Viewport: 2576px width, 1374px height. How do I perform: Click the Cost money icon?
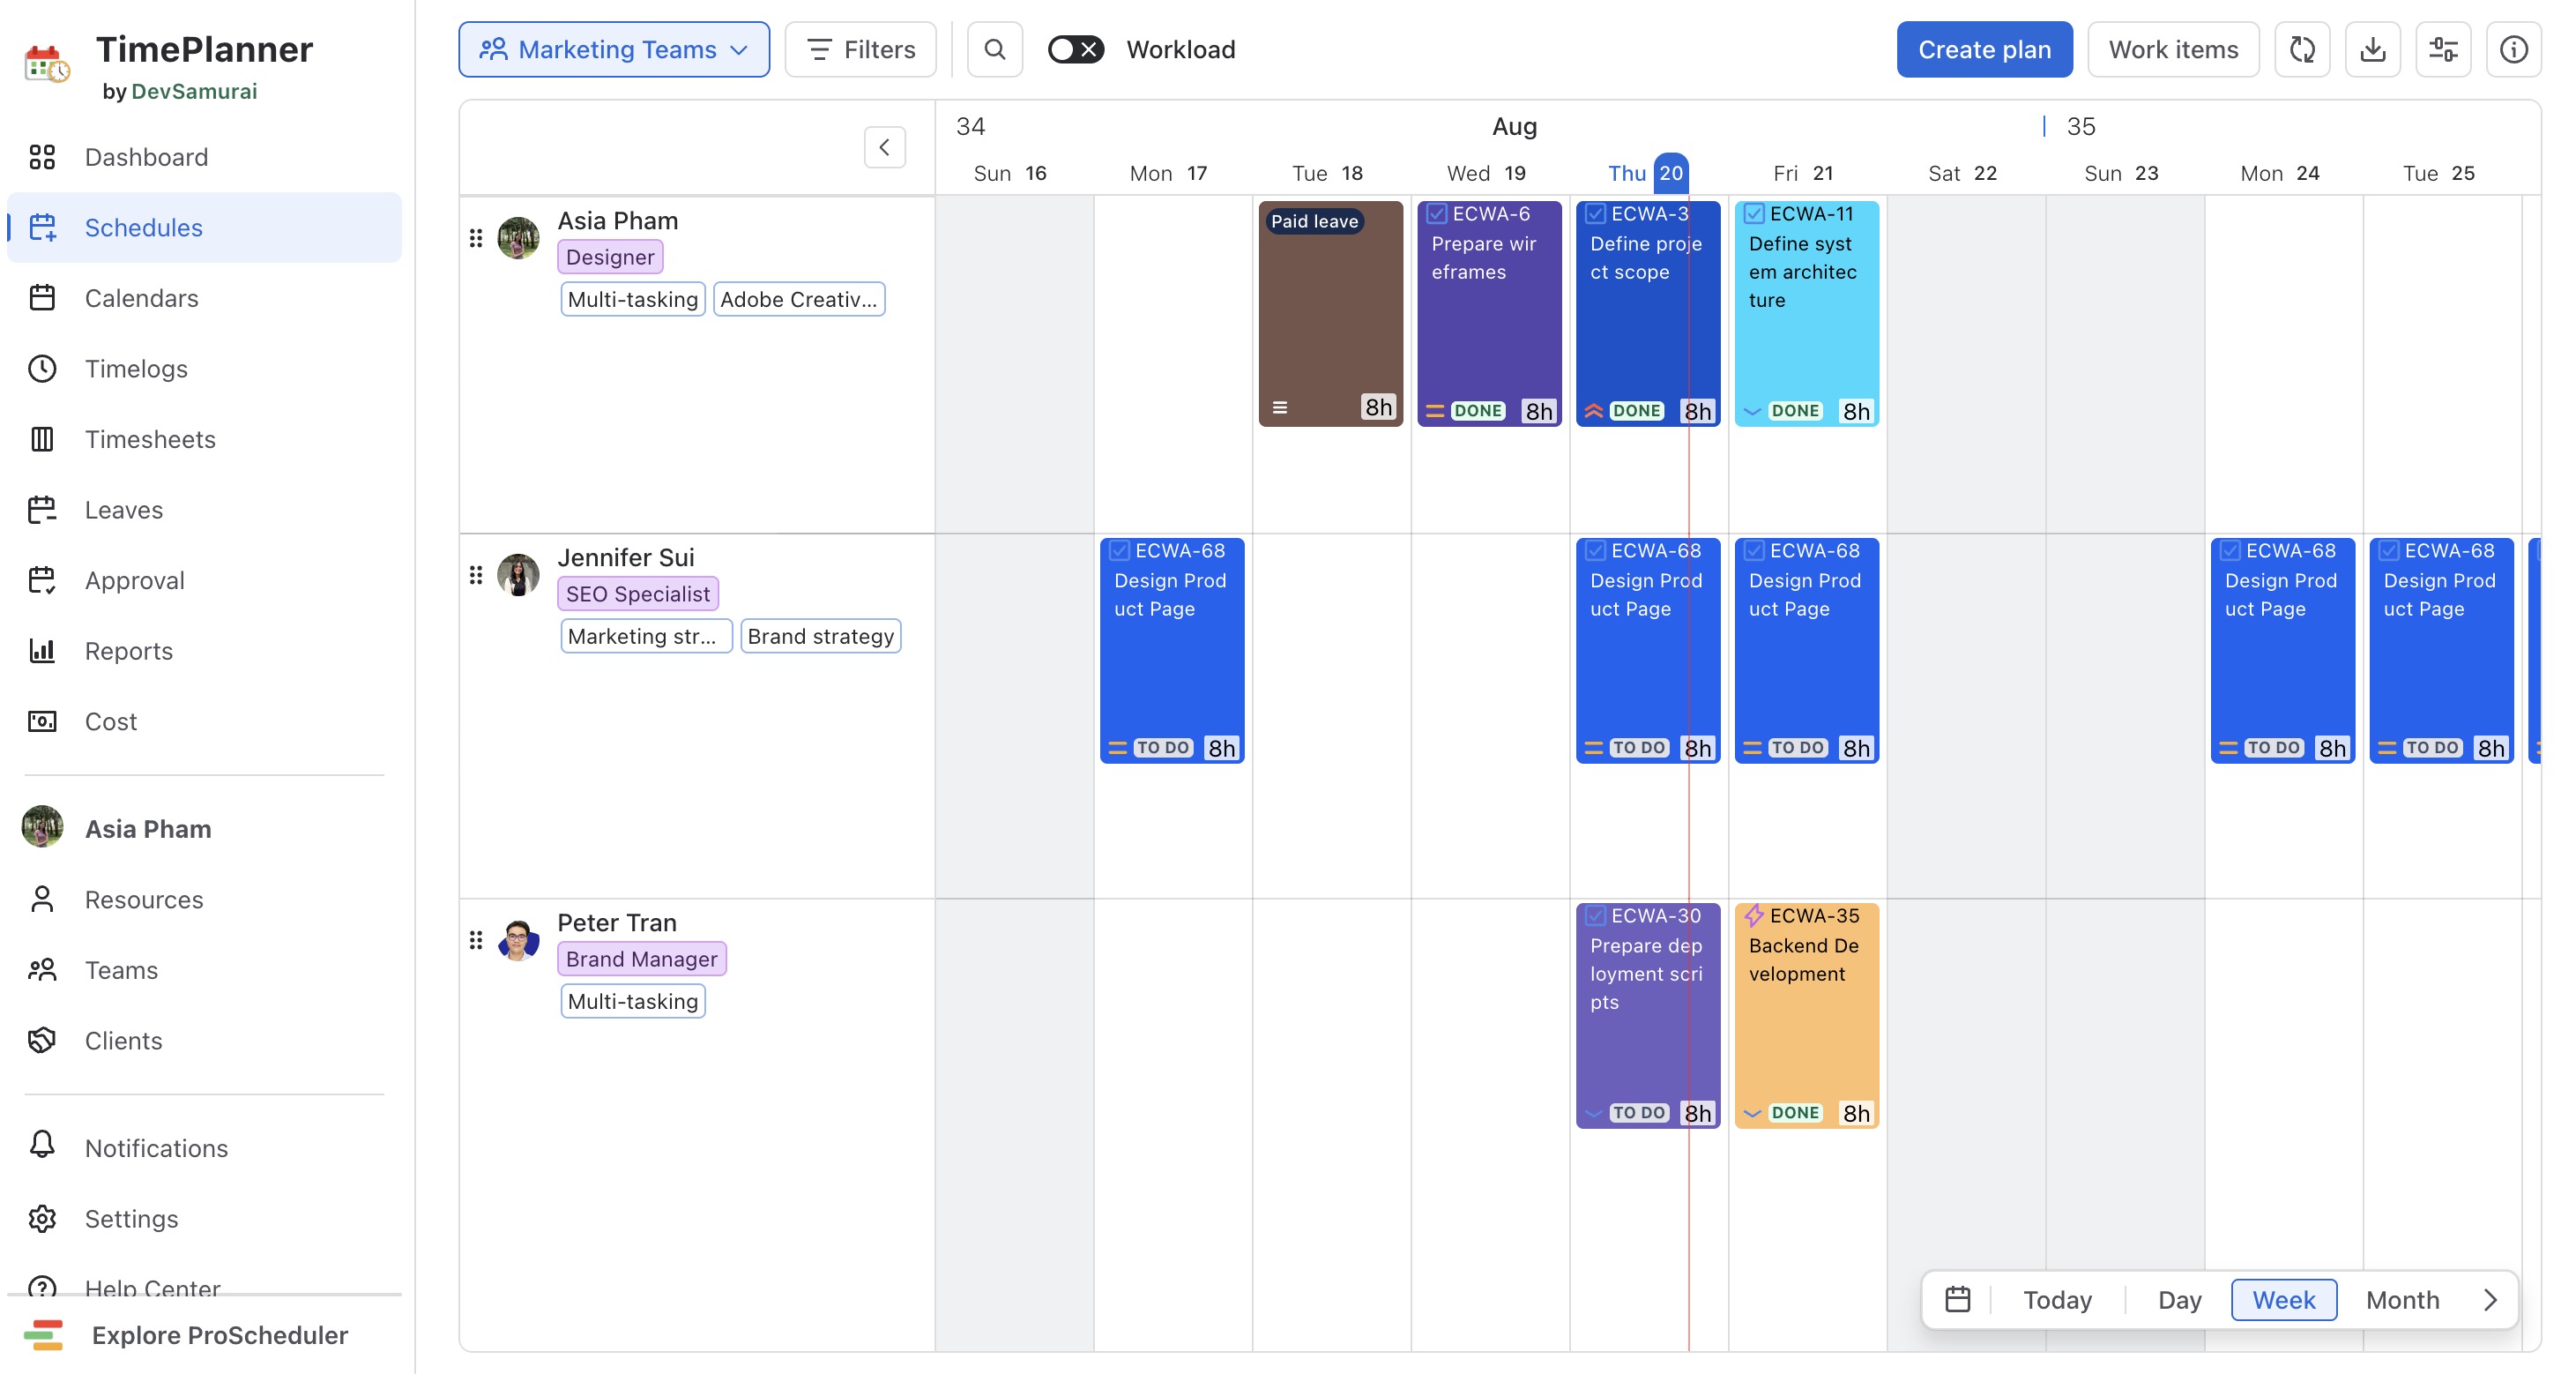pos(42,722)
